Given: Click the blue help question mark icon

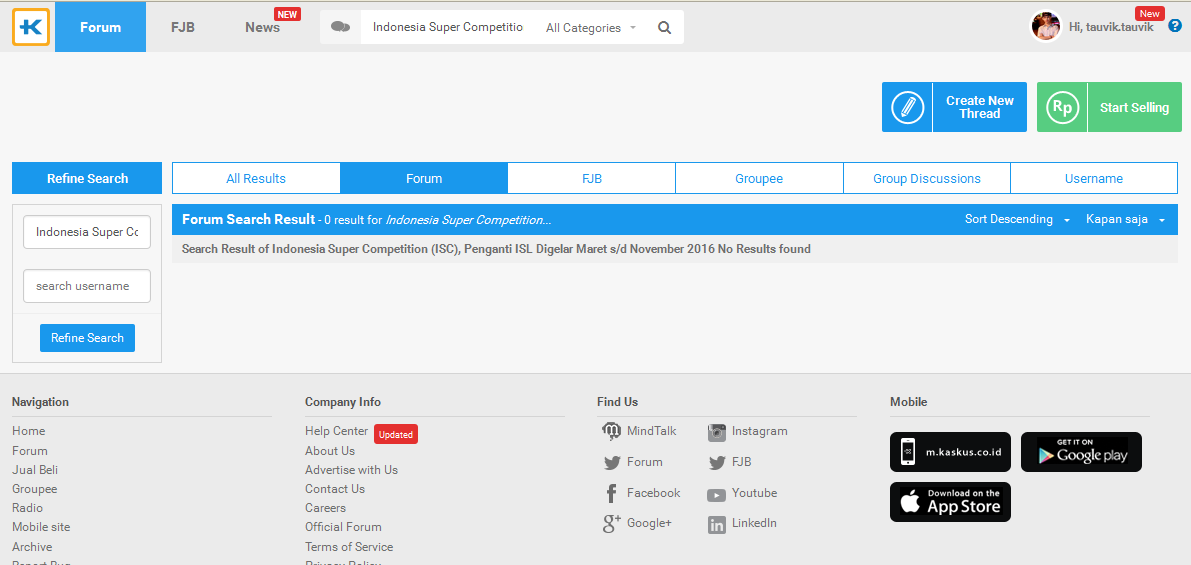Looking at the screenshot, I should (1175, 26).
